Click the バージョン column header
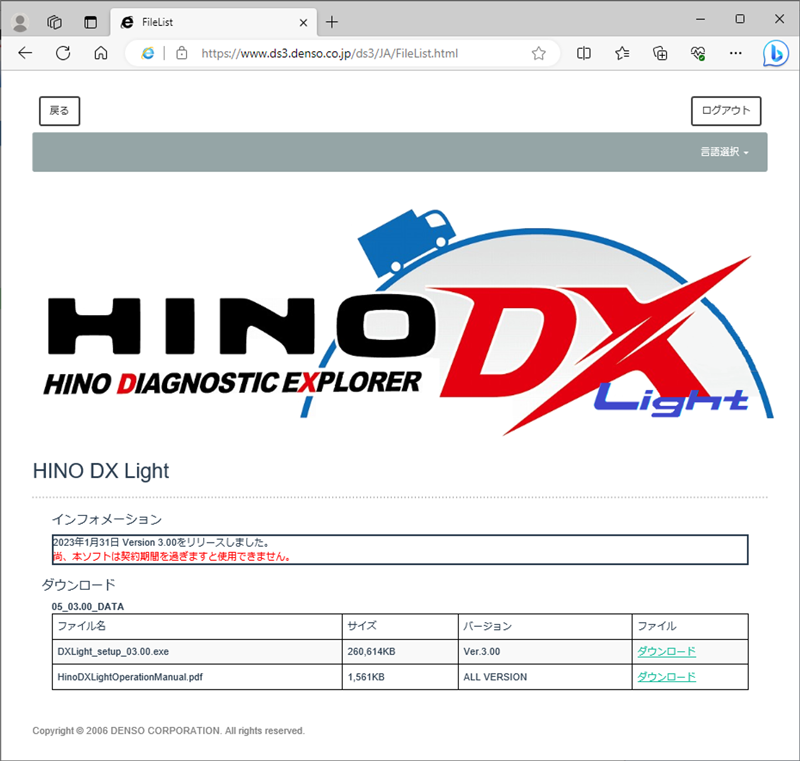 [x=545, y=626]
